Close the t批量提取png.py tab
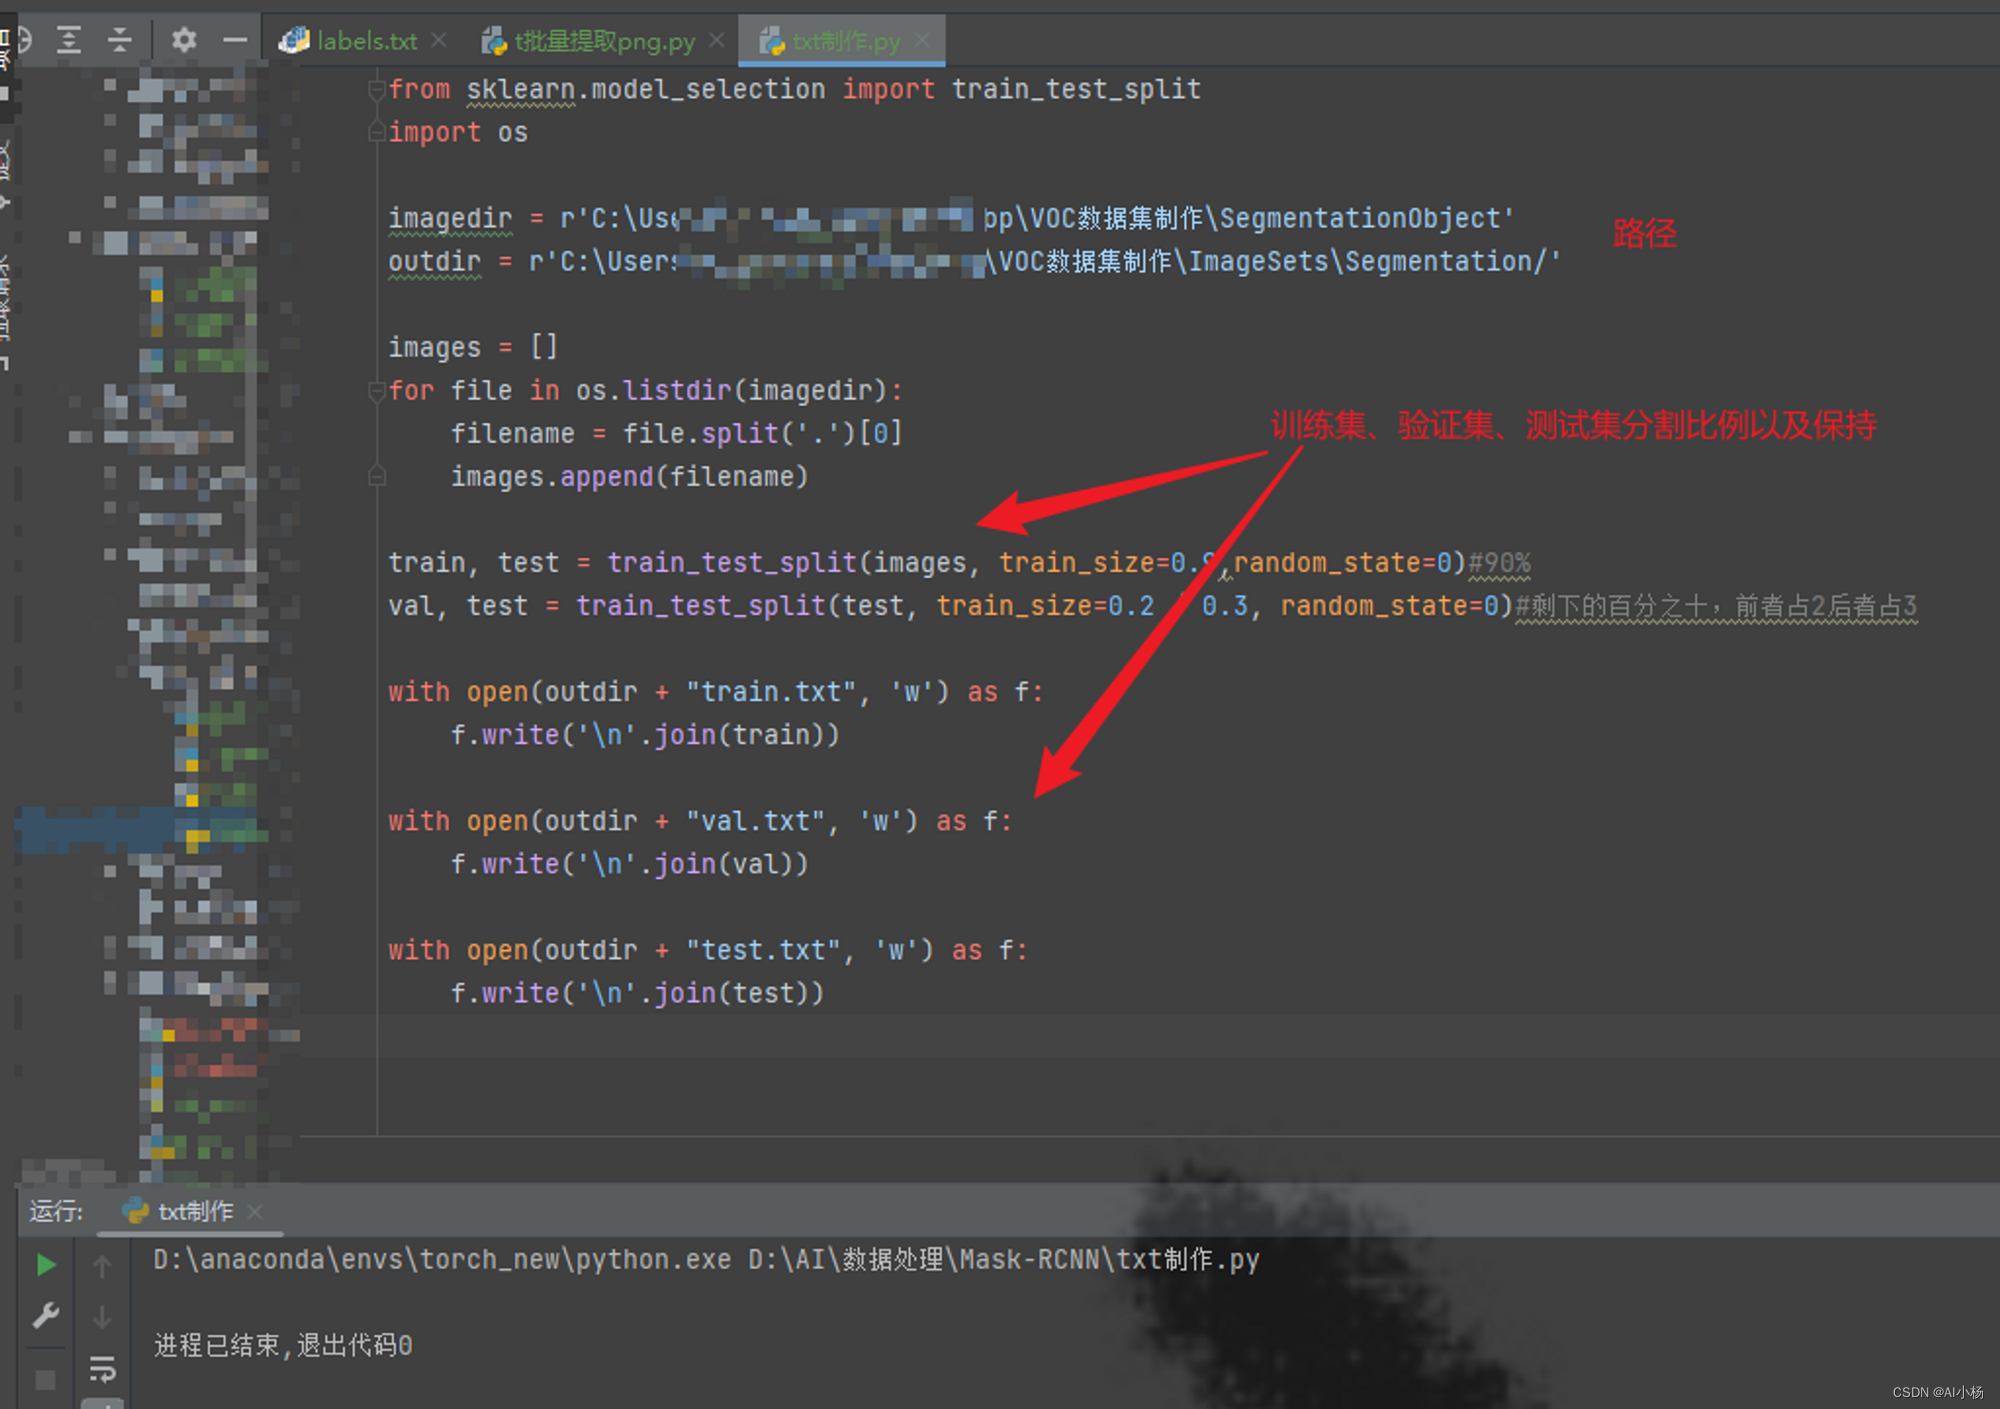Viewport: 2000px width, 1409px height. pos(716,40)
